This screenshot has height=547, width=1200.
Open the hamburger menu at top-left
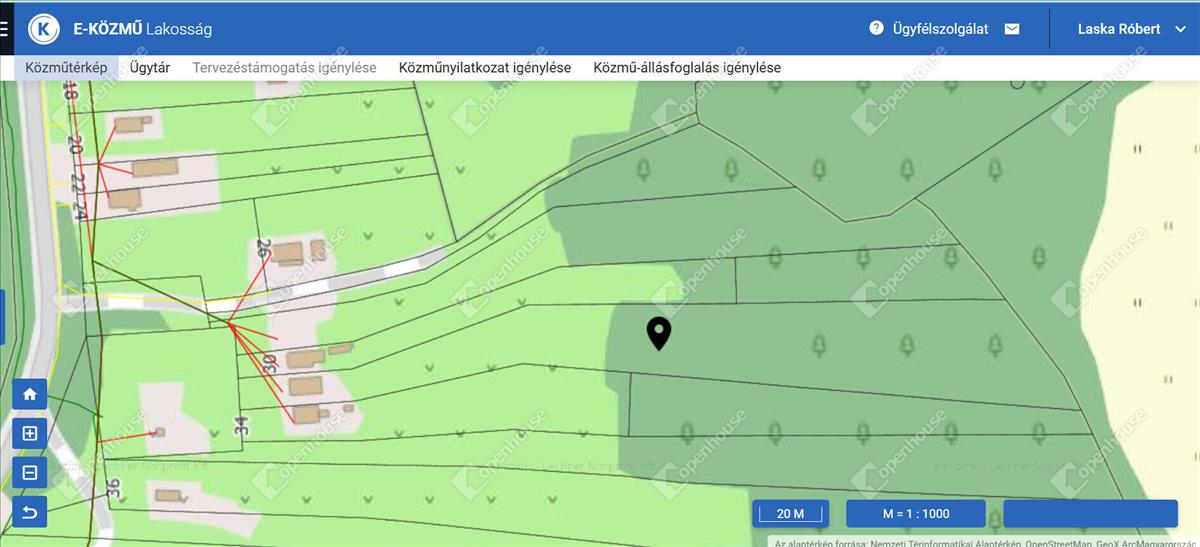(4, 28)
